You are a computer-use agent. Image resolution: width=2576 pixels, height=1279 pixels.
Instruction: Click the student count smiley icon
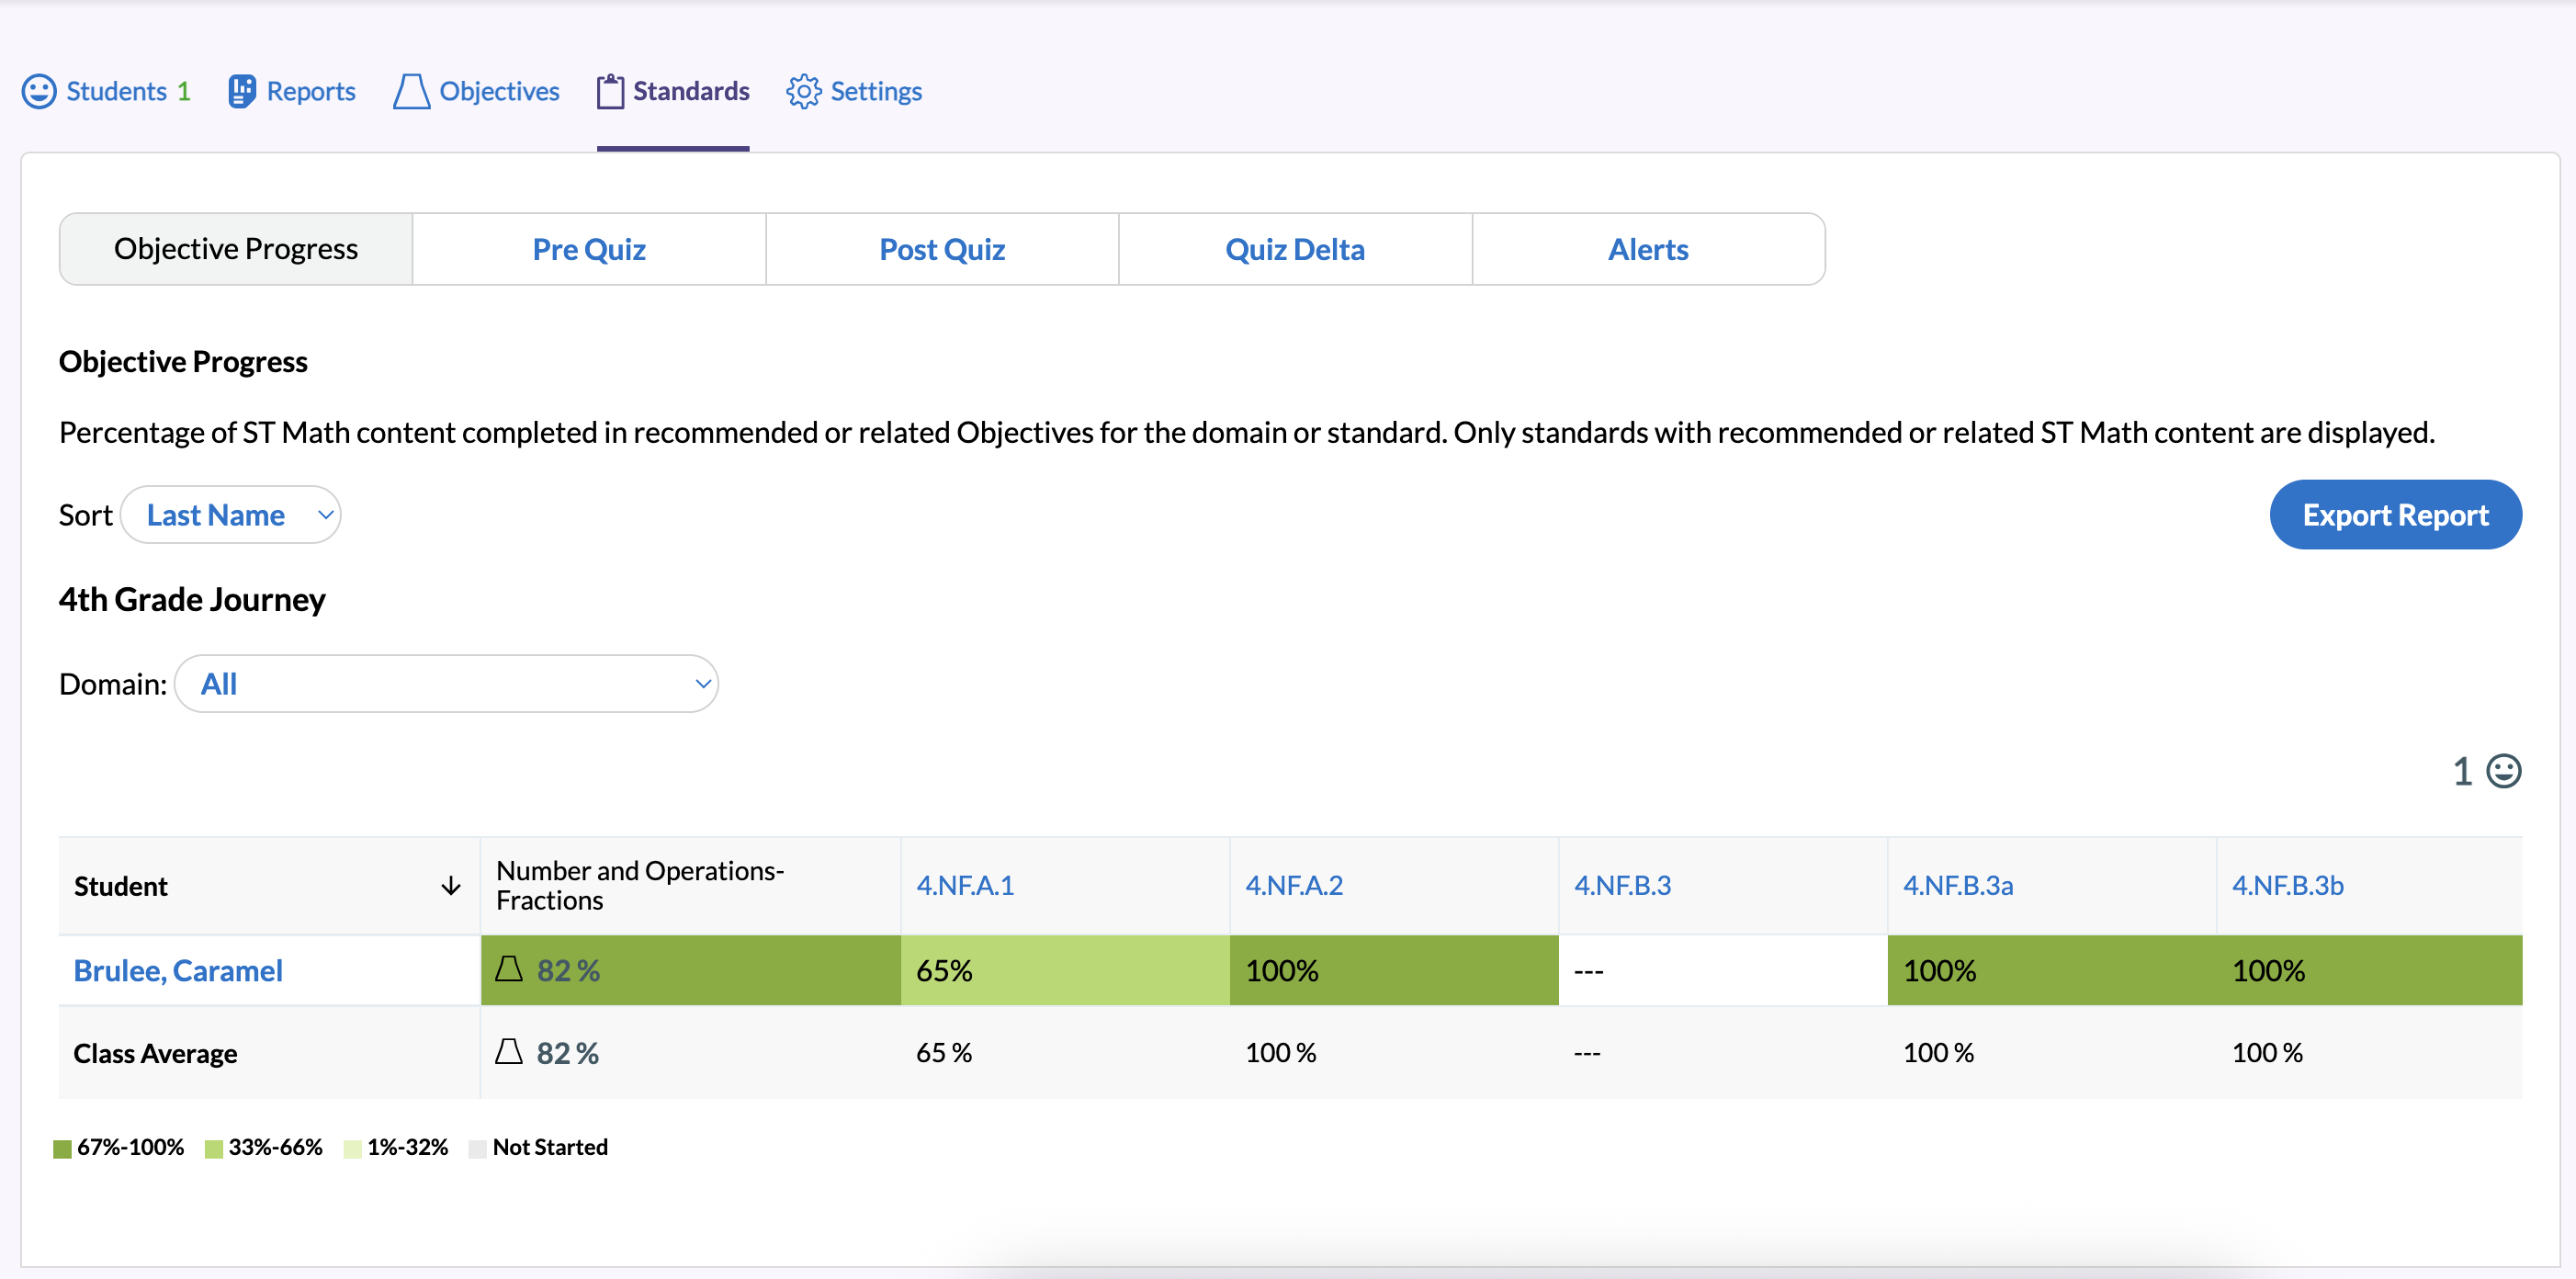pos(2503,771)
